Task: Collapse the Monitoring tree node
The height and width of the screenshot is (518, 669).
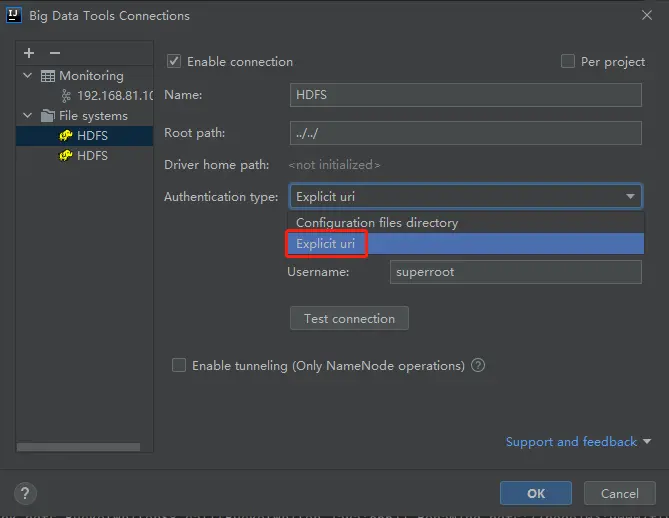Action: click(x=28, y=76)
